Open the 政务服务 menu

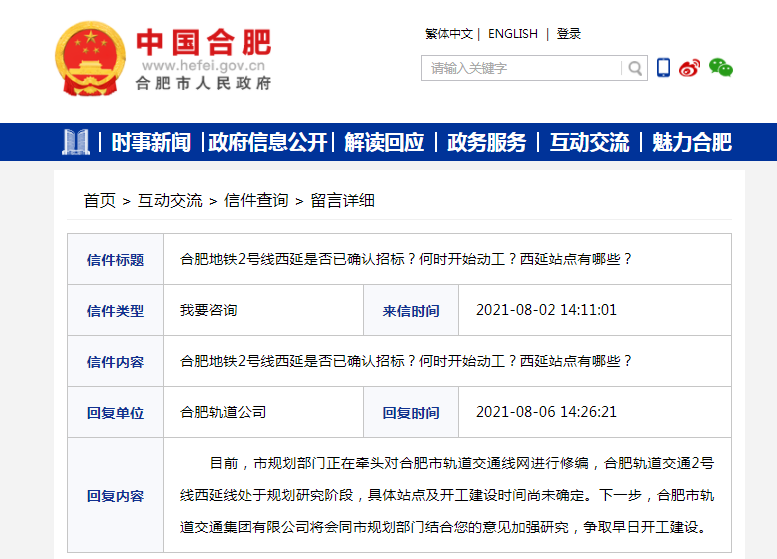(487, 142)
